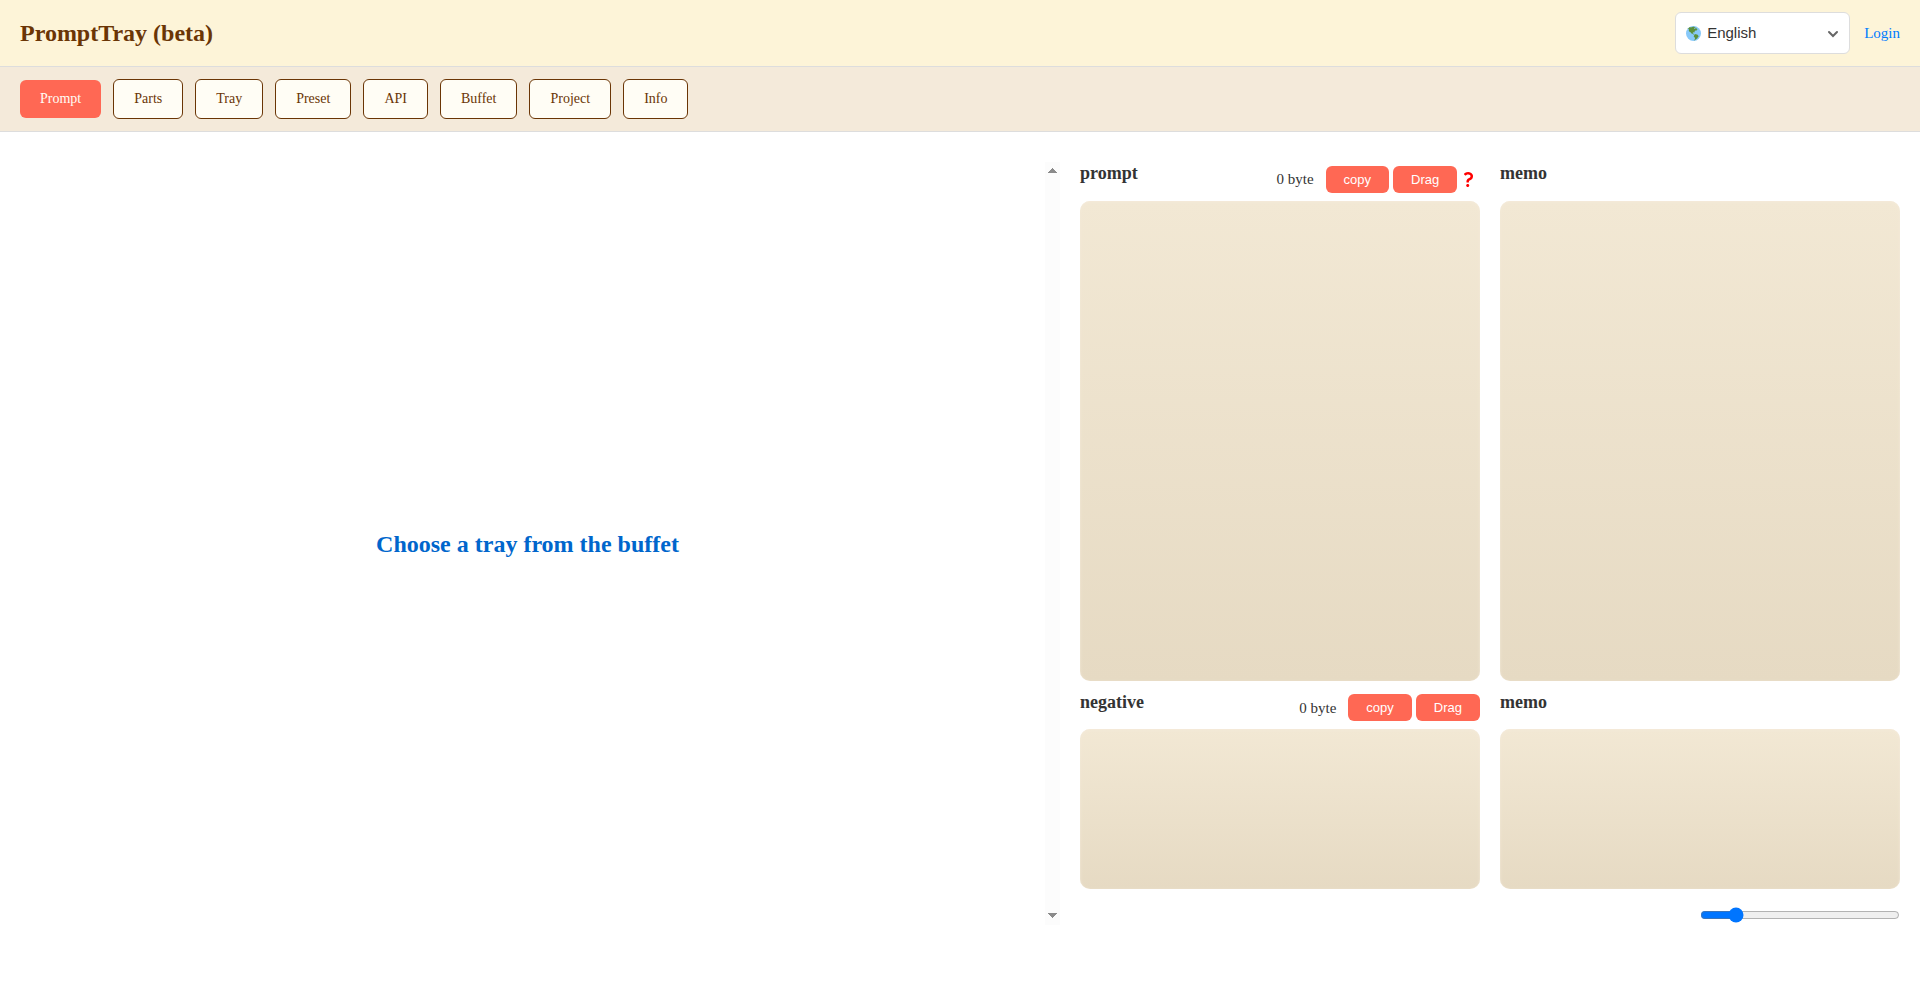
Task: Click the red question mark help icon
Action: (x=1468, y=180)
